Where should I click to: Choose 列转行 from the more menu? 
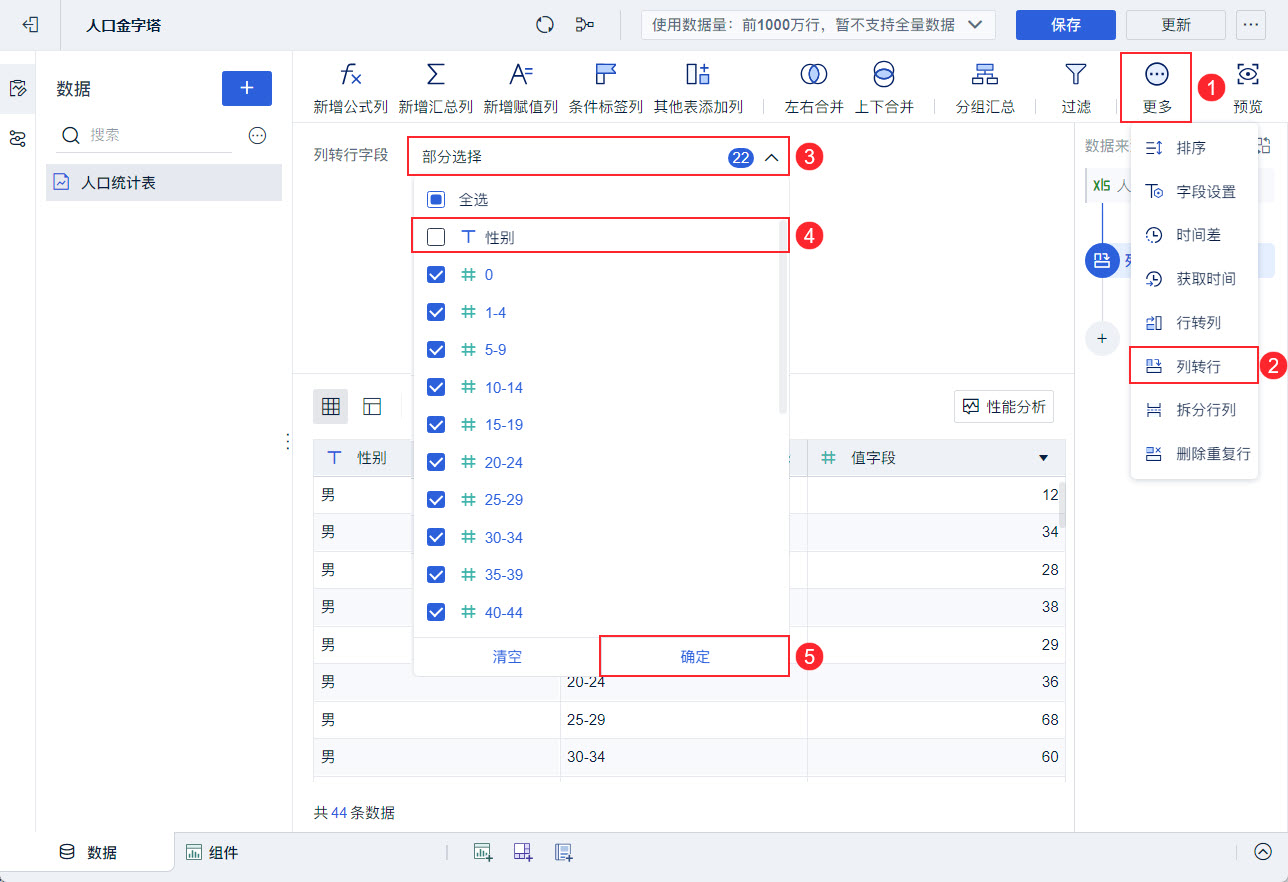click(x=1194, y=366)
